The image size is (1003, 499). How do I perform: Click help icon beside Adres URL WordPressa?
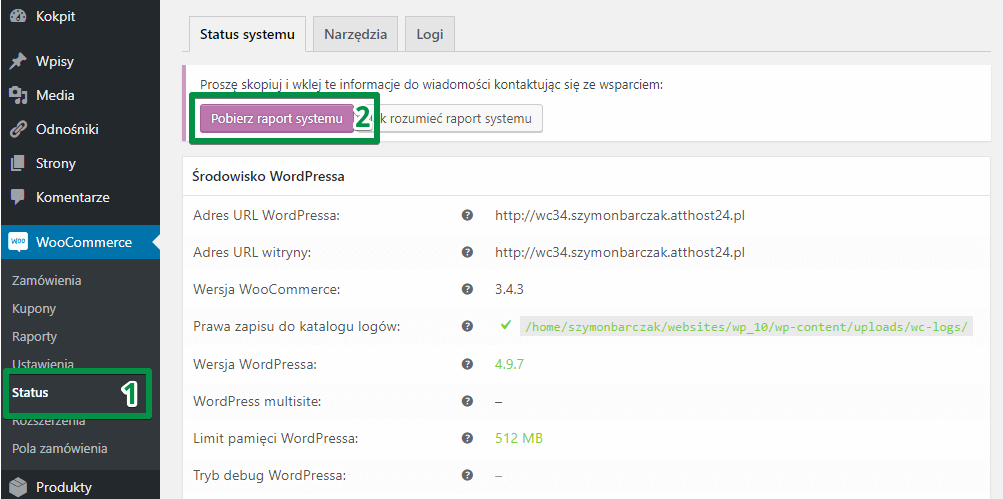[468, 215]
